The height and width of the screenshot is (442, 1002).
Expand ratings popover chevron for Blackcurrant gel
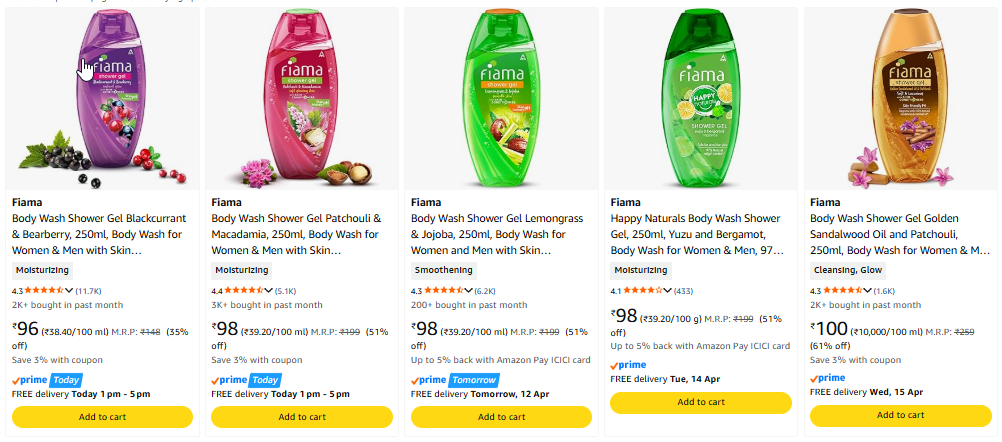point(71,290)
